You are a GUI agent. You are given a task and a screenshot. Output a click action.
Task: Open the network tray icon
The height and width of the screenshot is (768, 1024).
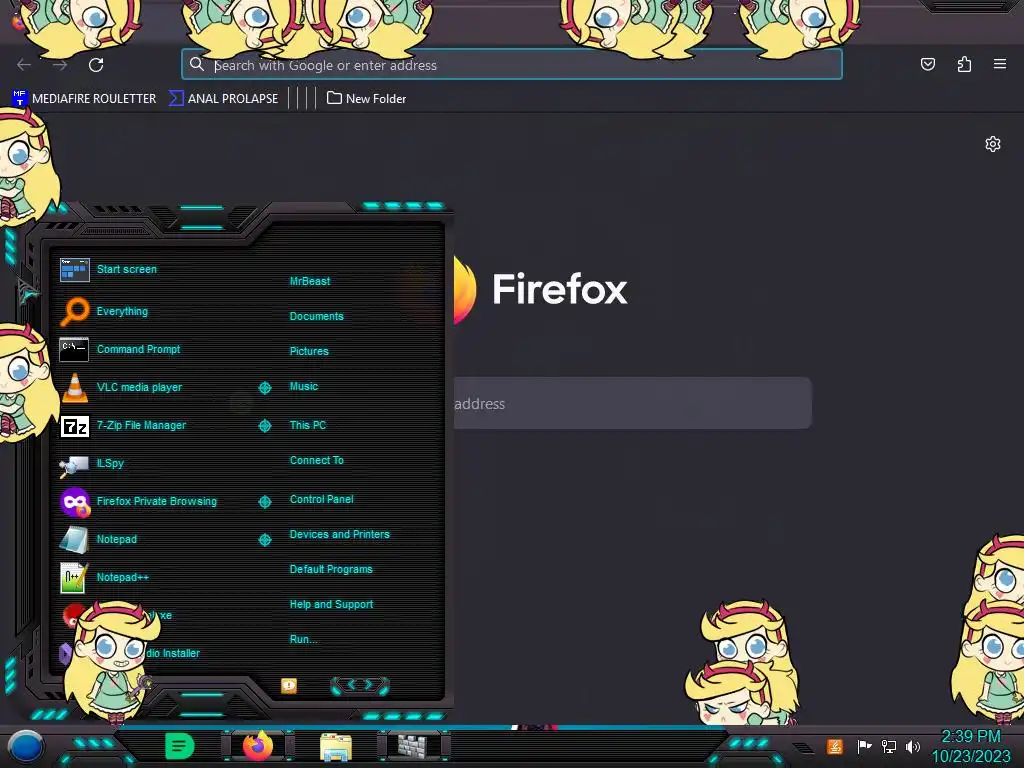[x=889, y=746]
